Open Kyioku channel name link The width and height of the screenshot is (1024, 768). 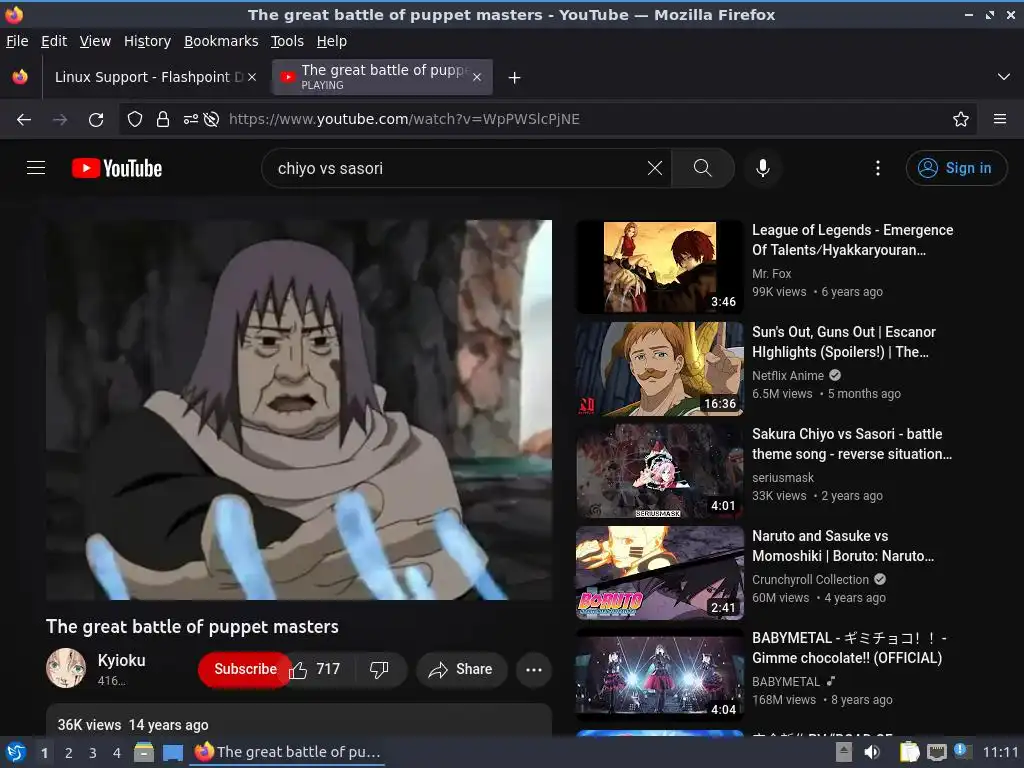121,660
